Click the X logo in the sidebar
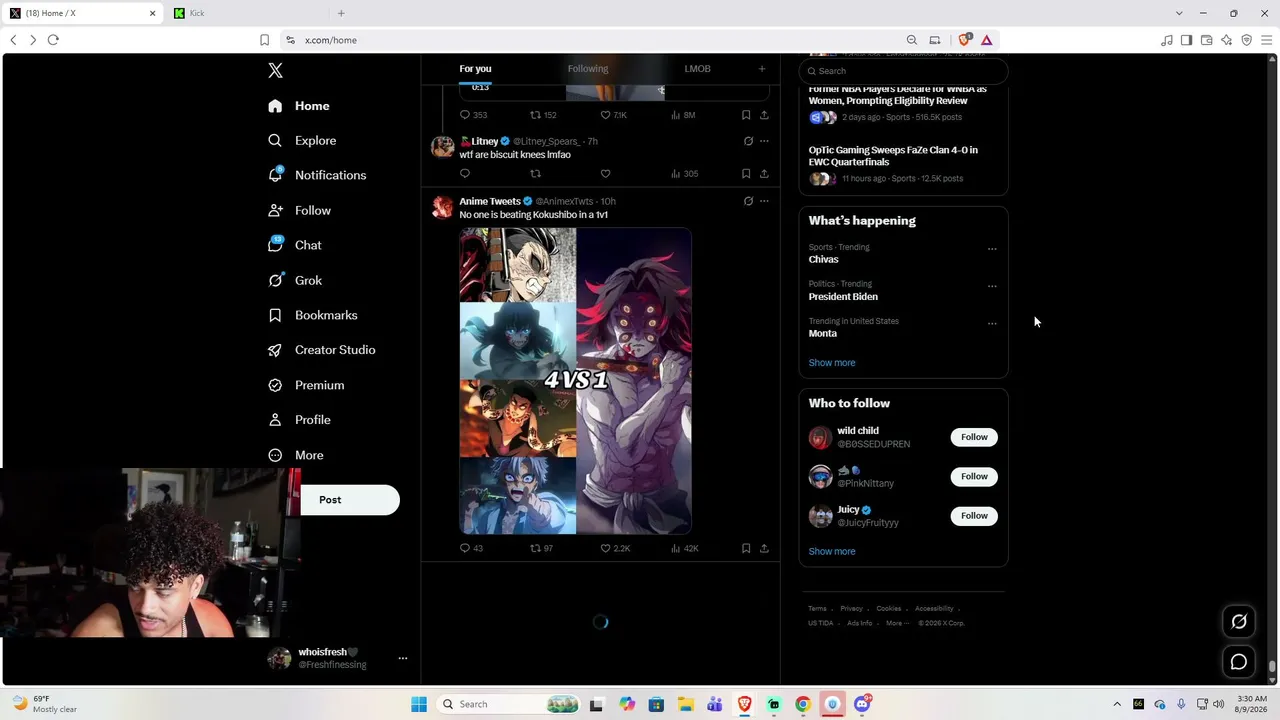This screenshot has height=720, width=1280. 276,70
